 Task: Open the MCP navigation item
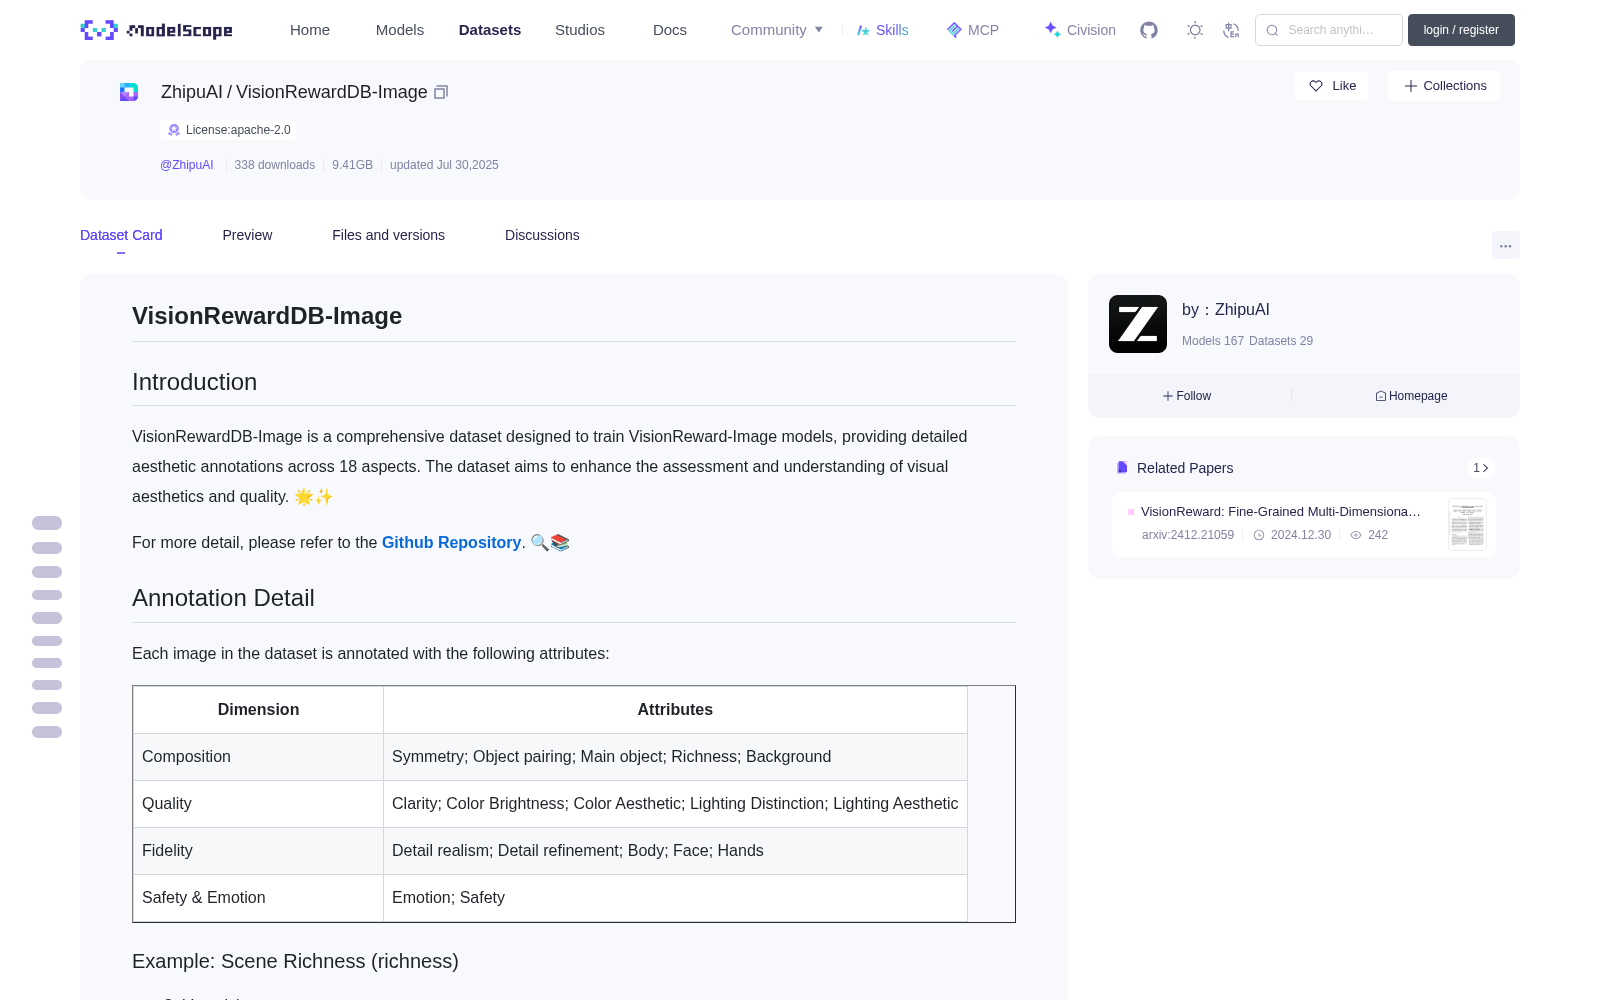click(973, 30)
